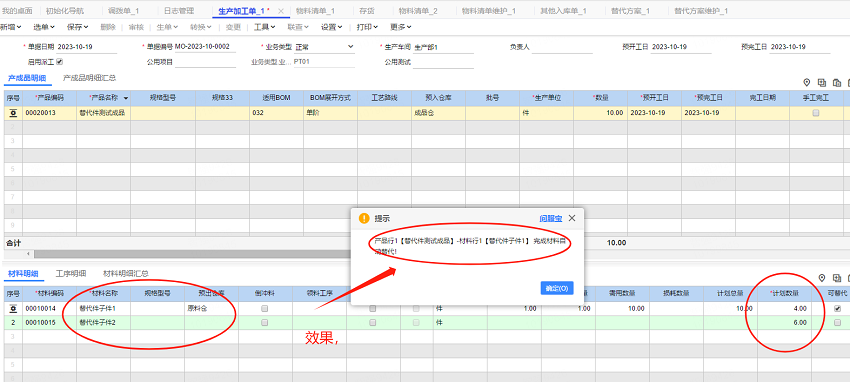
Task: Click the product table horizontal scrollbar
Action: [192, 254]
